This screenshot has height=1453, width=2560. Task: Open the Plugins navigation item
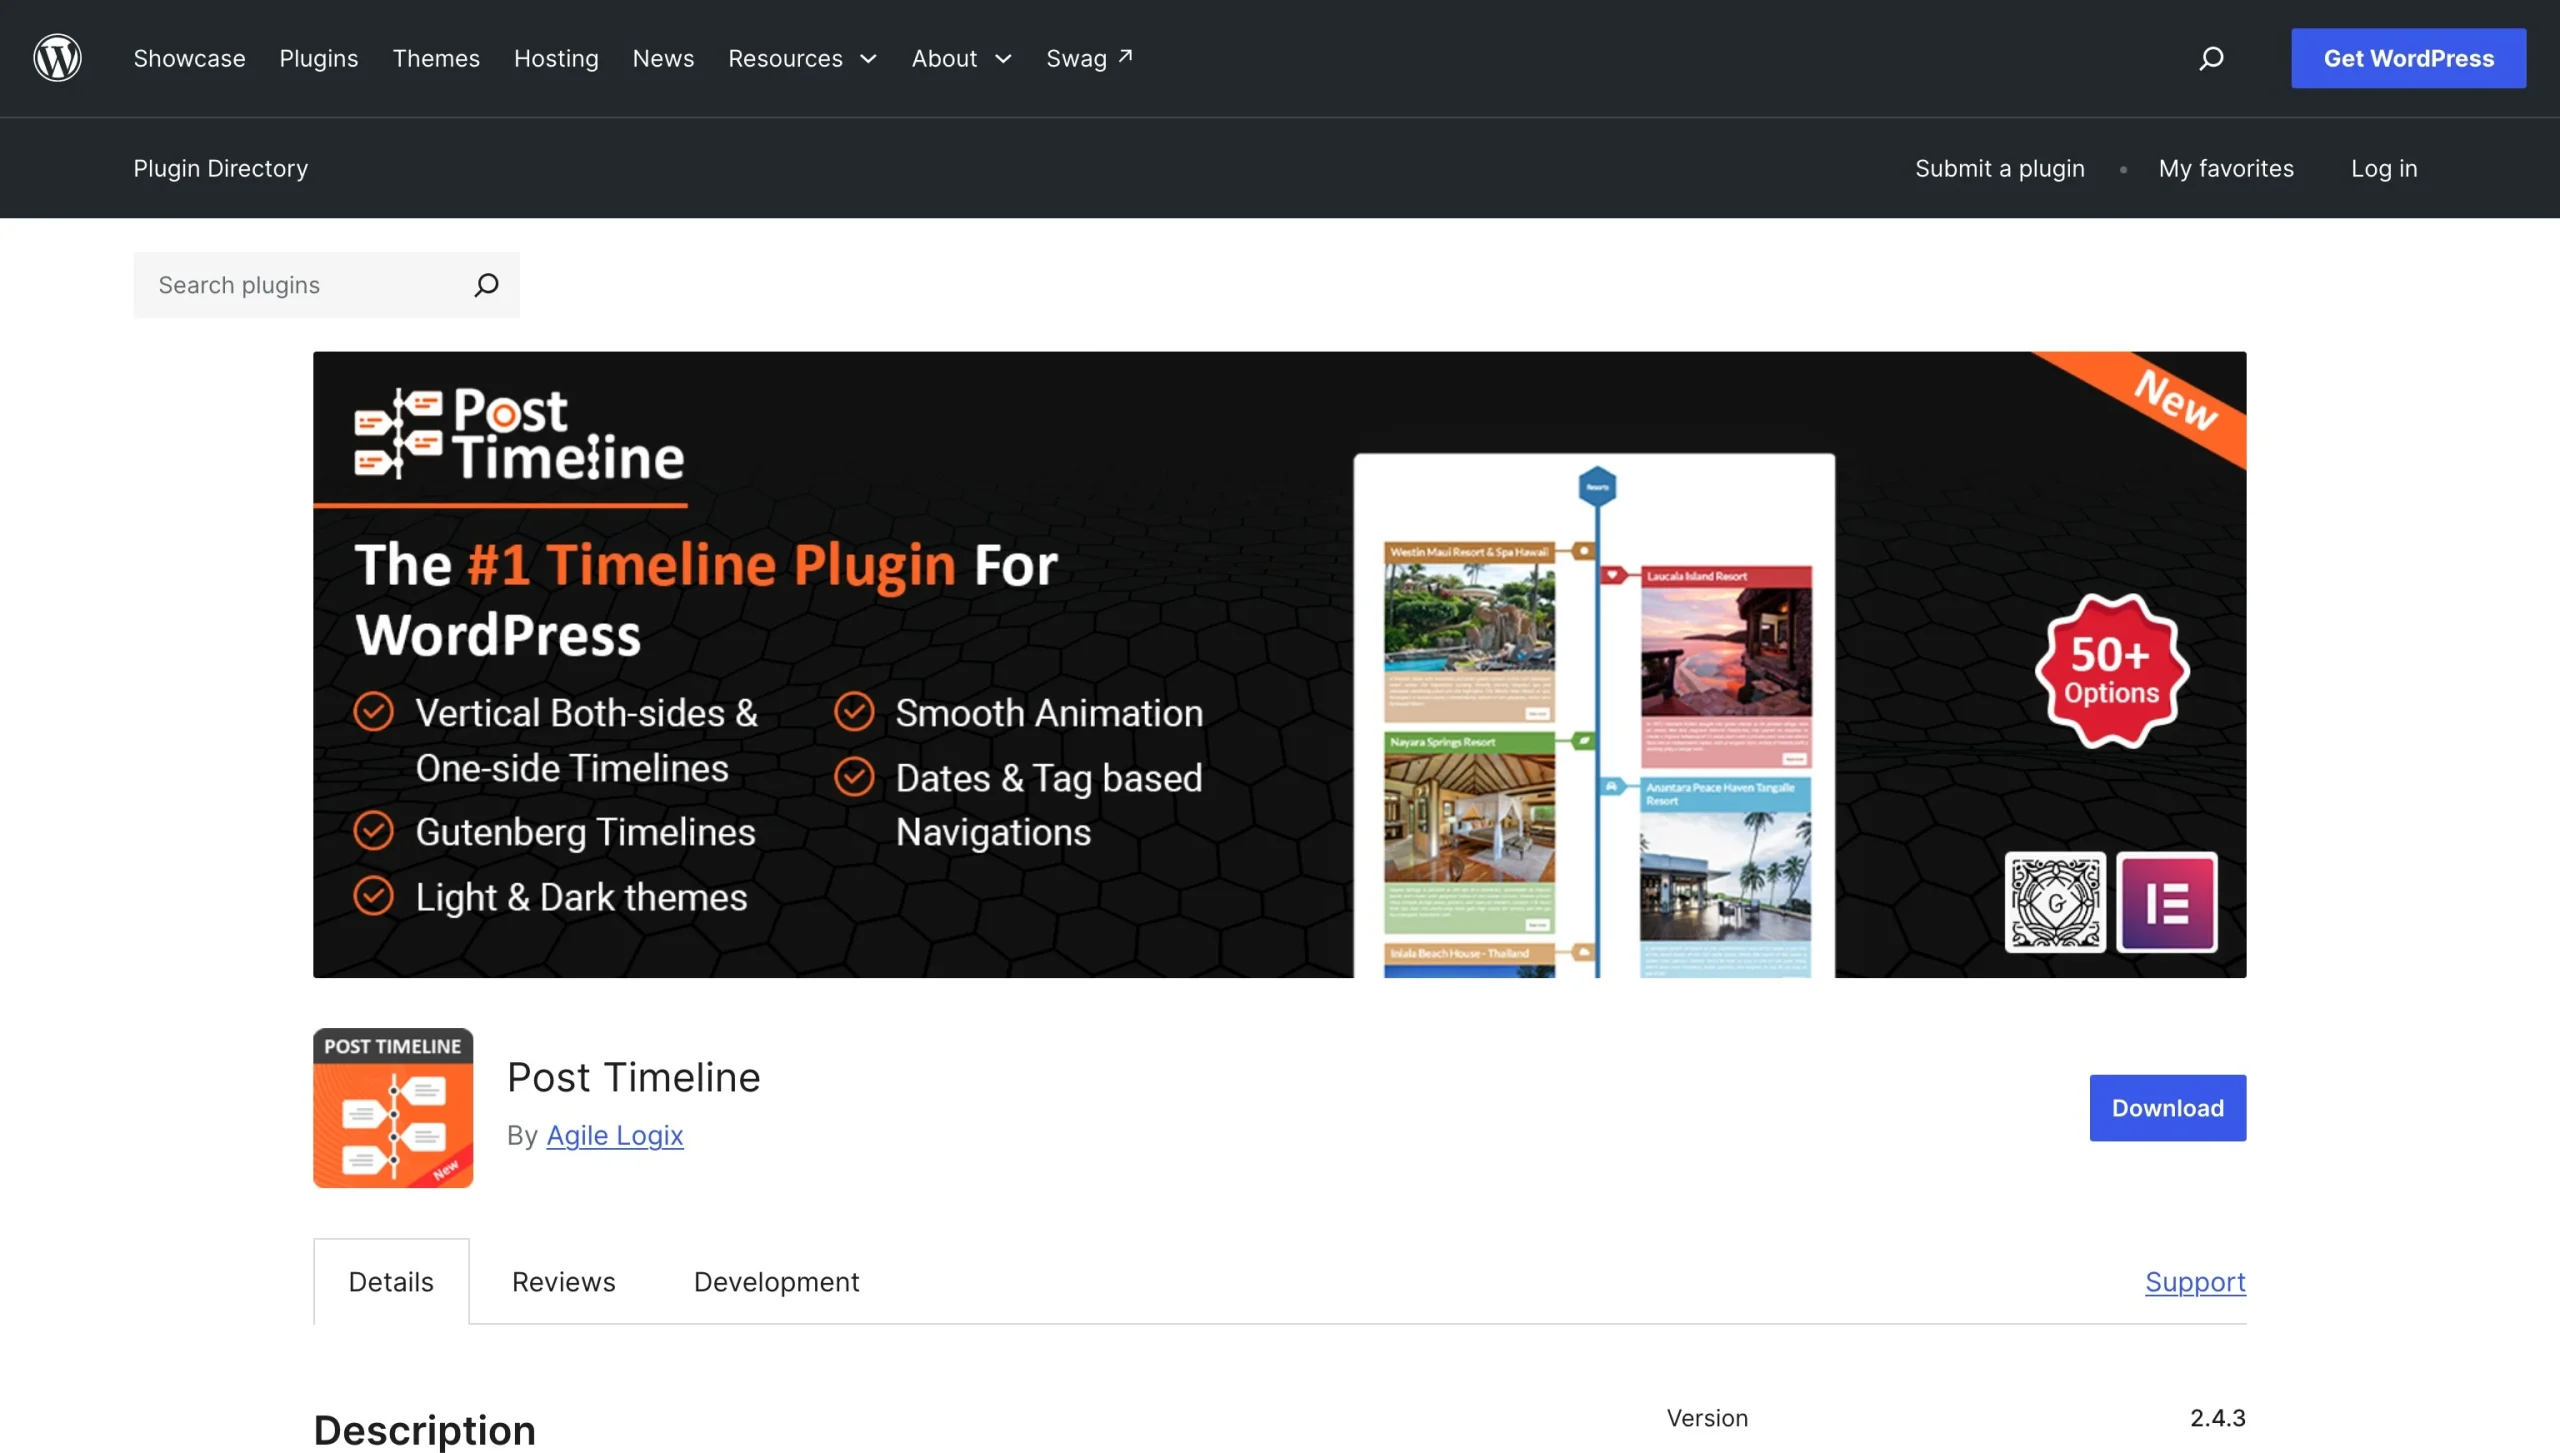click(318, 58)
